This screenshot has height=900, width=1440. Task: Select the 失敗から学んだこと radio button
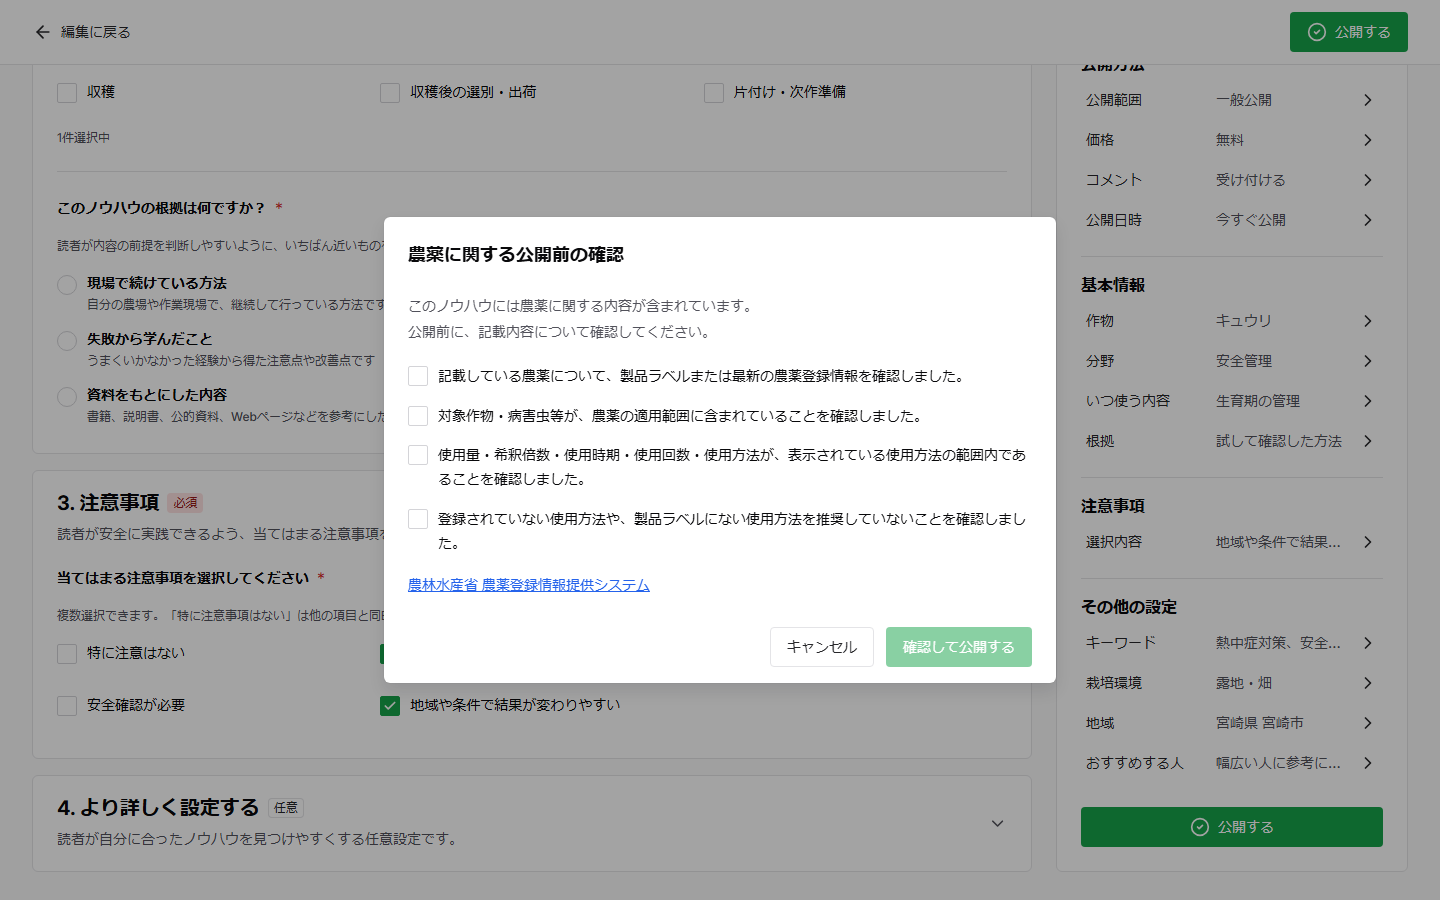point(67,341)
